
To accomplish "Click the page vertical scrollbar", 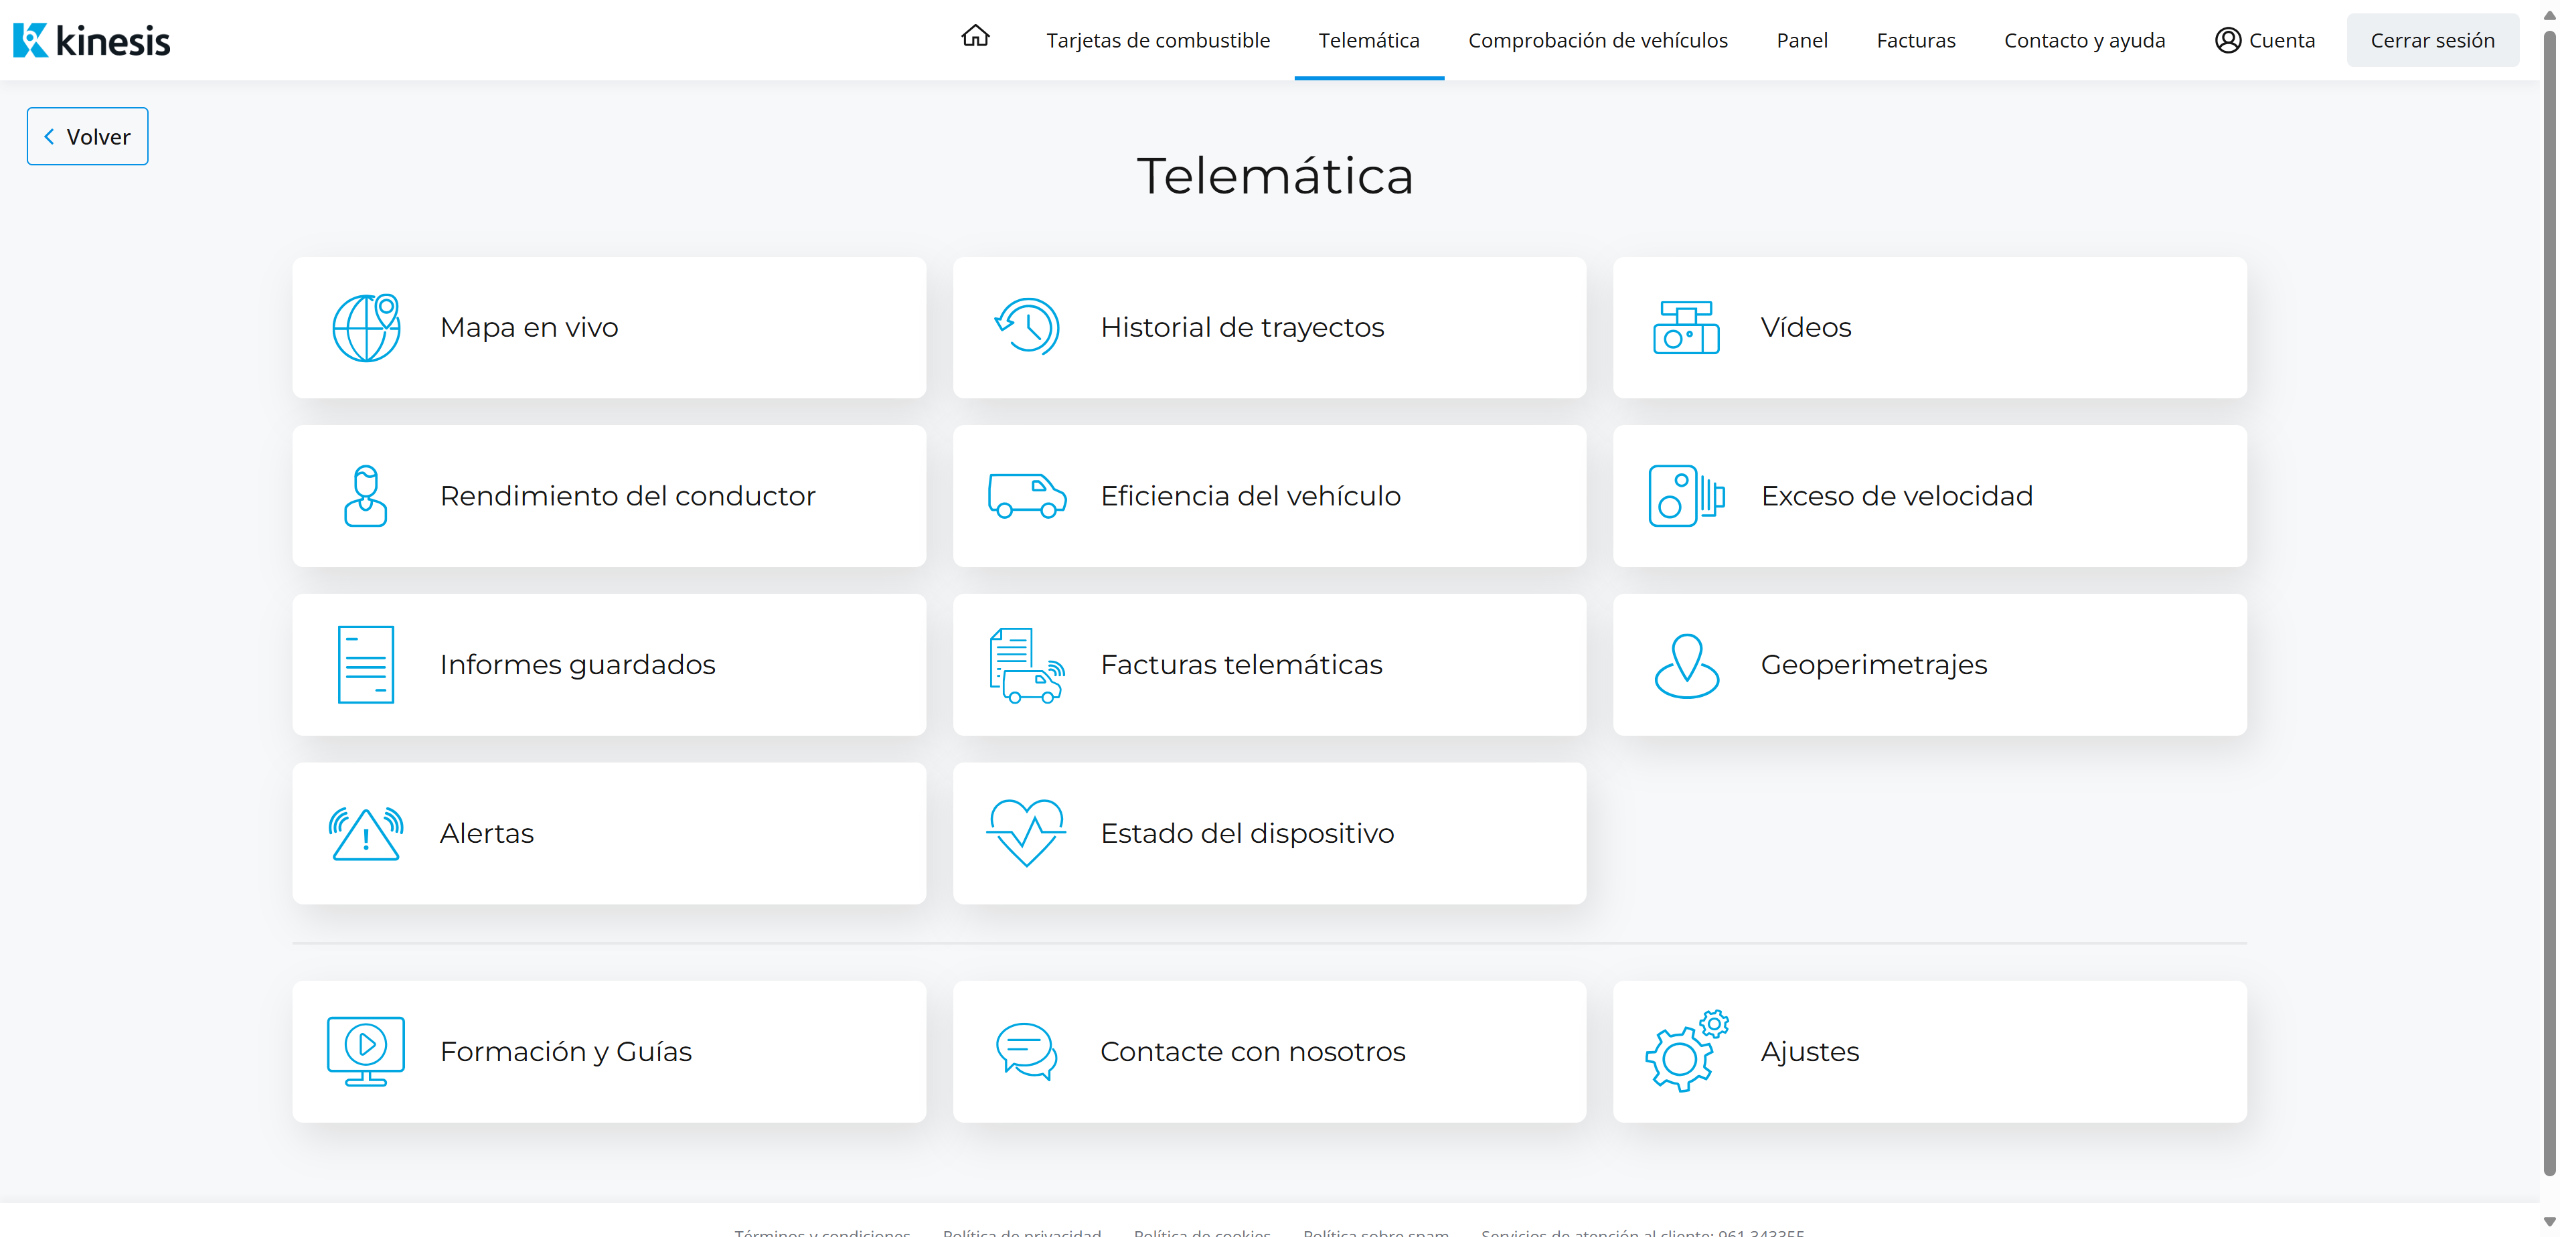I will pos(2549,600).
